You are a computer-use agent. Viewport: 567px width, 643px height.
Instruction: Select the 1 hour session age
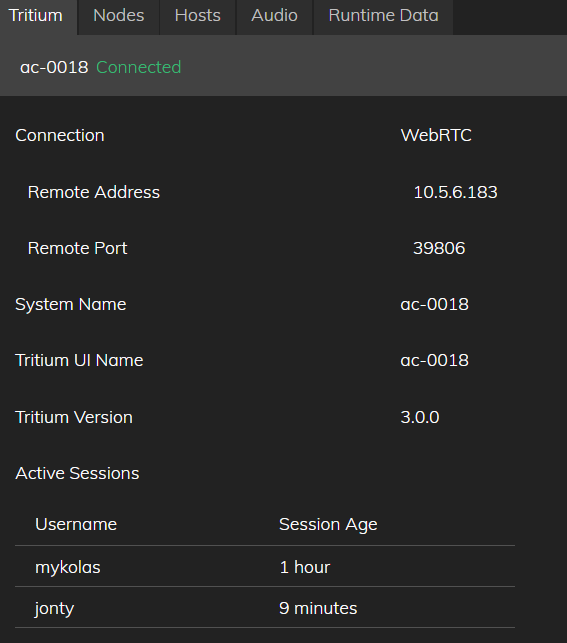305,567
